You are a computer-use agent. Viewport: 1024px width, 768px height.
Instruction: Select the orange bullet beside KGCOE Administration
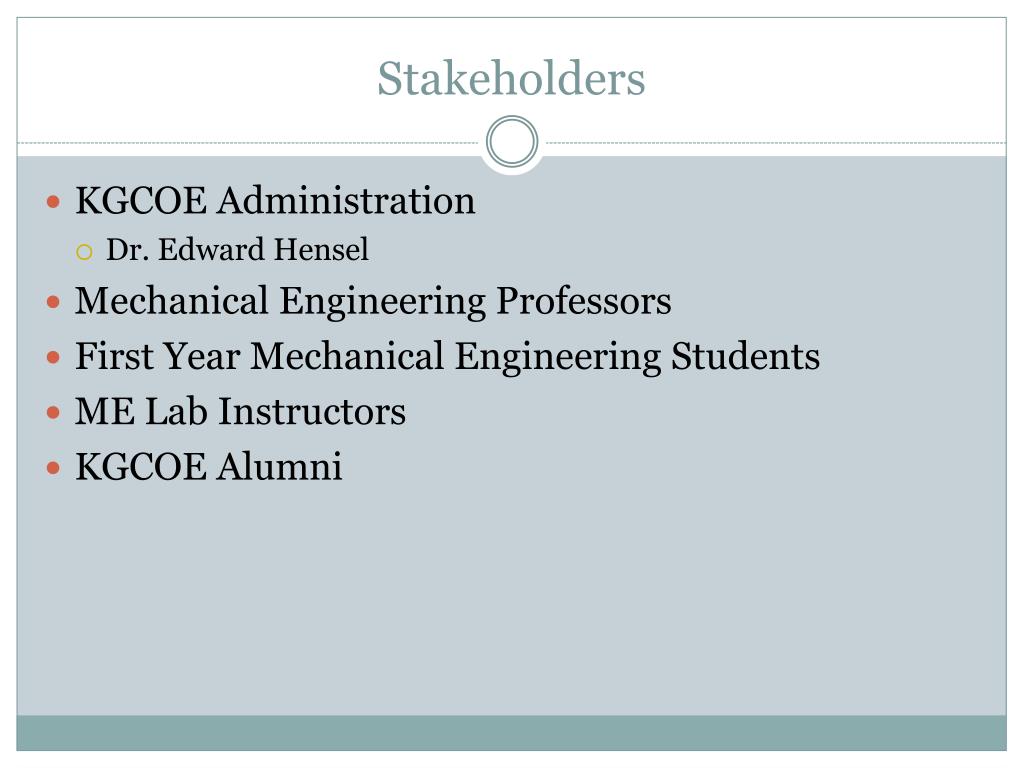tap(54, 202)
